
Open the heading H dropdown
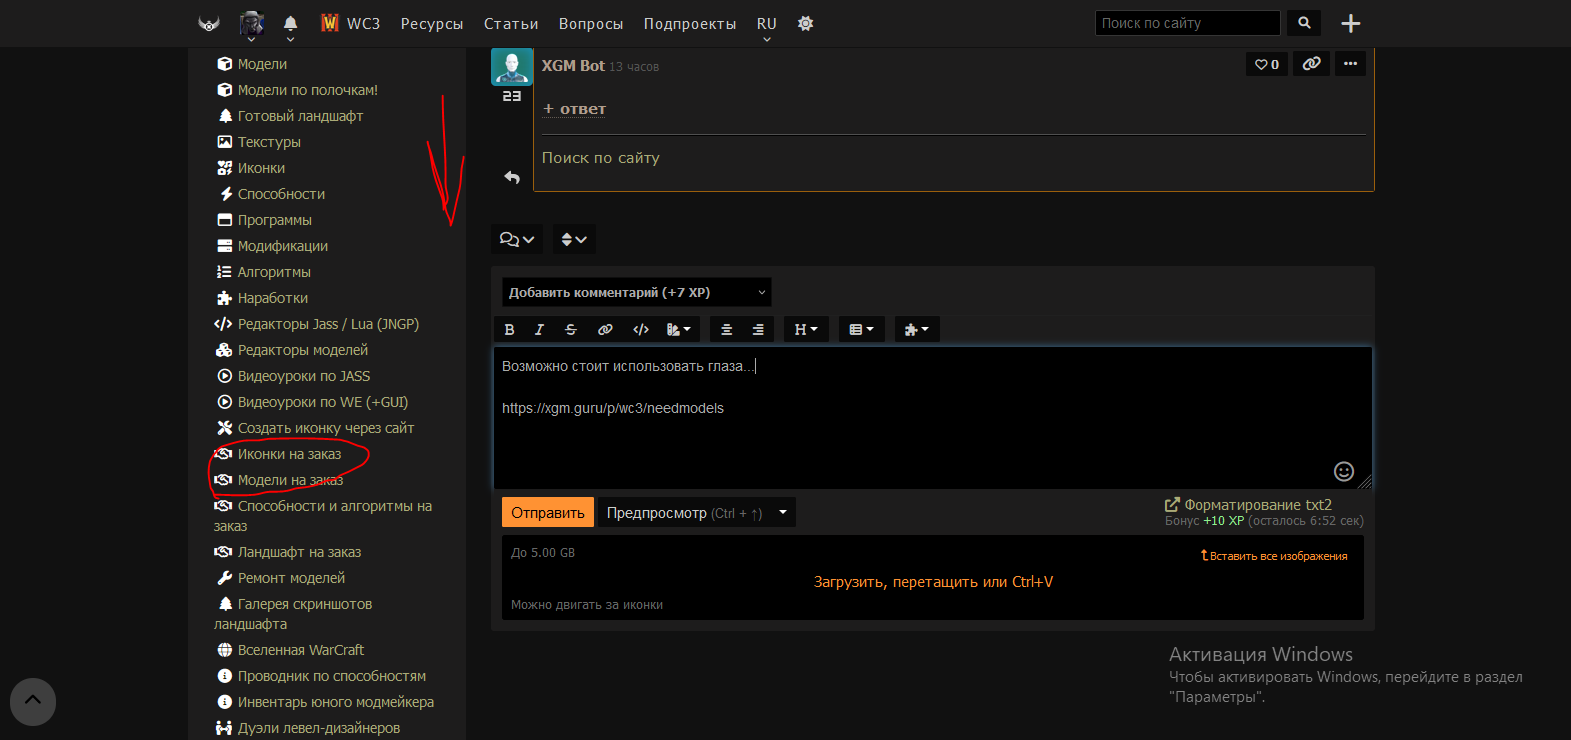[x=806, y=329]
